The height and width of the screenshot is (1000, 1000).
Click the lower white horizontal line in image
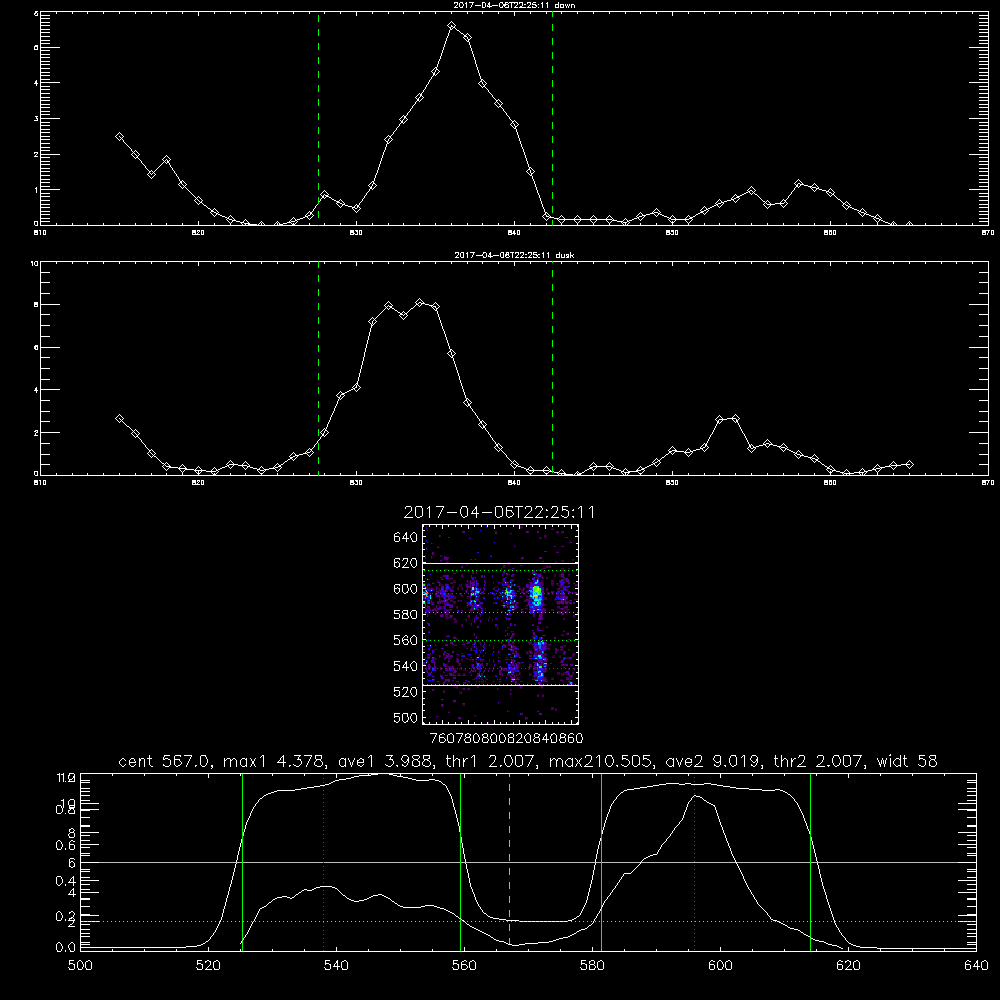pyautogui.click(x=500, y=685)
